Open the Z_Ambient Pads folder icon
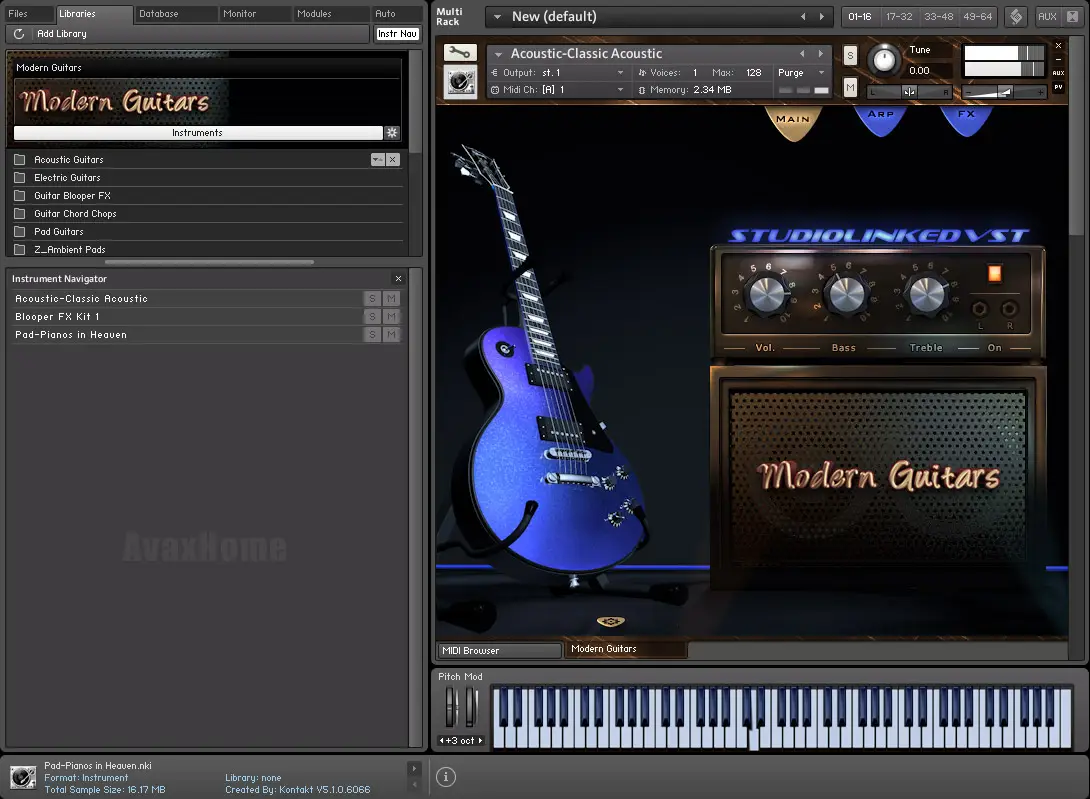1090x799 pixels. click(x=19, y=250)
